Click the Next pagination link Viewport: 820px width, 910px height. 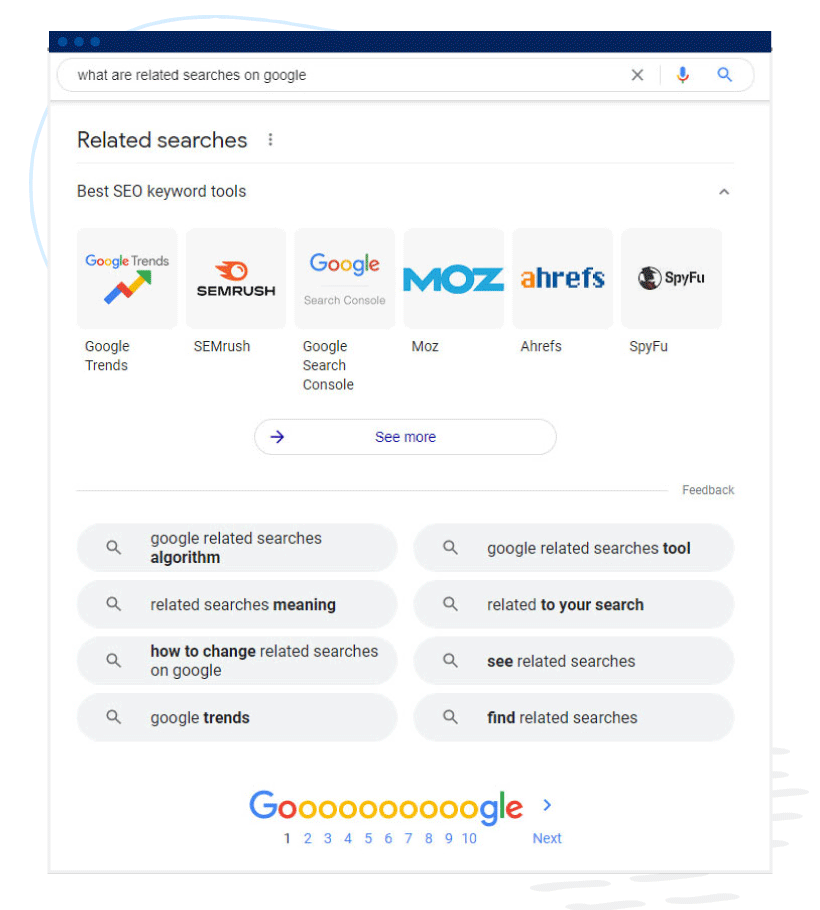pyautogui.click(x=547, y=838)
